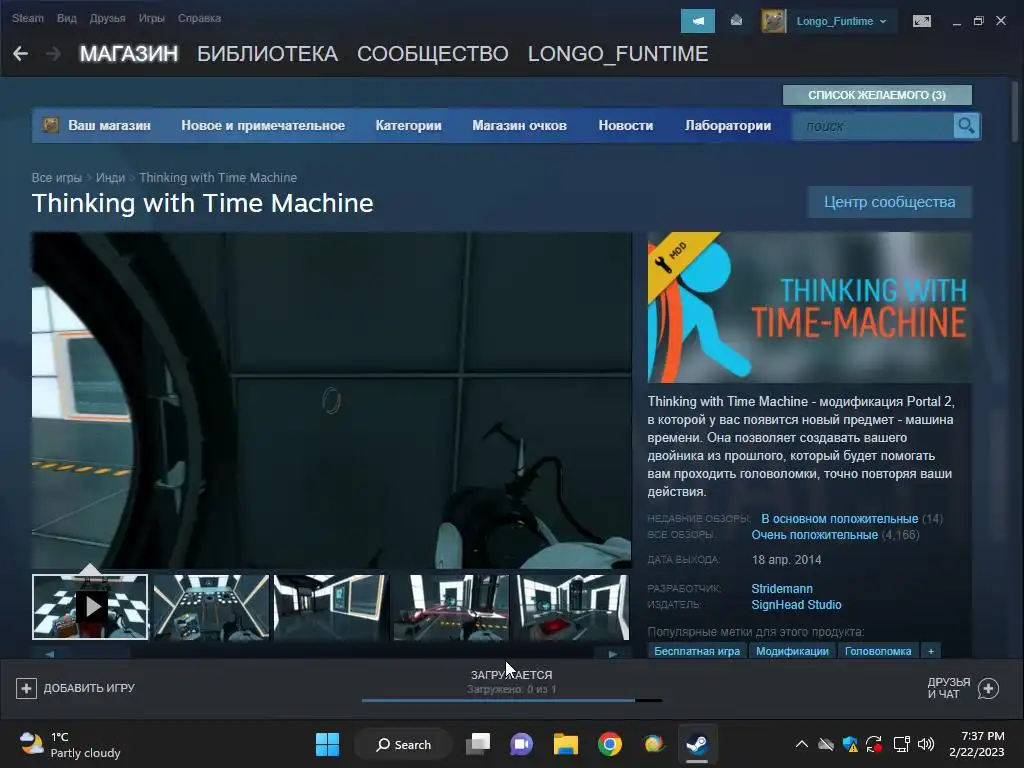1024x768 pixels.
Task: Open the weather widget Partly cloudy
Action: [71, 744]
